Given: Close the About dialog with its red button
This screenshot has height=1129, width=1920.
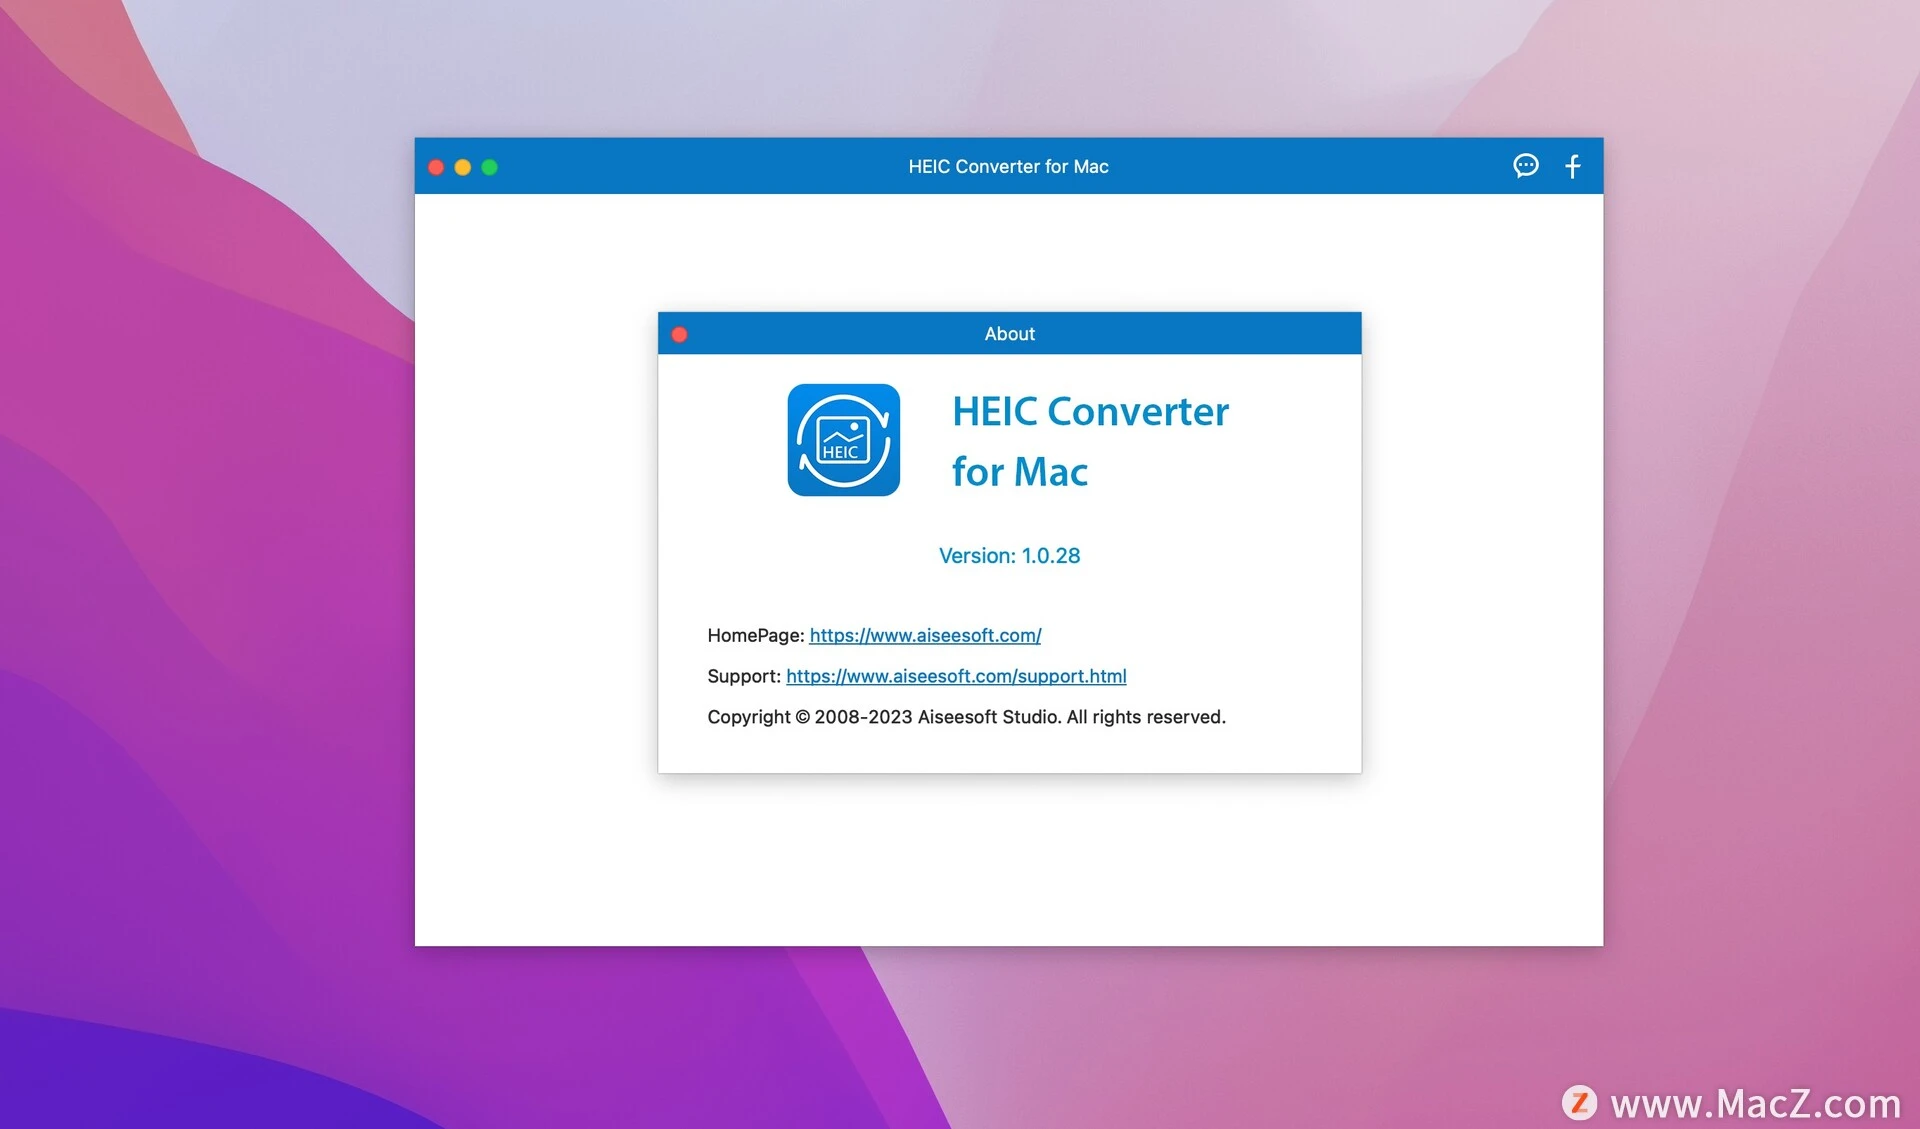Looking at the screenshot, I should [x=680, y=334].
